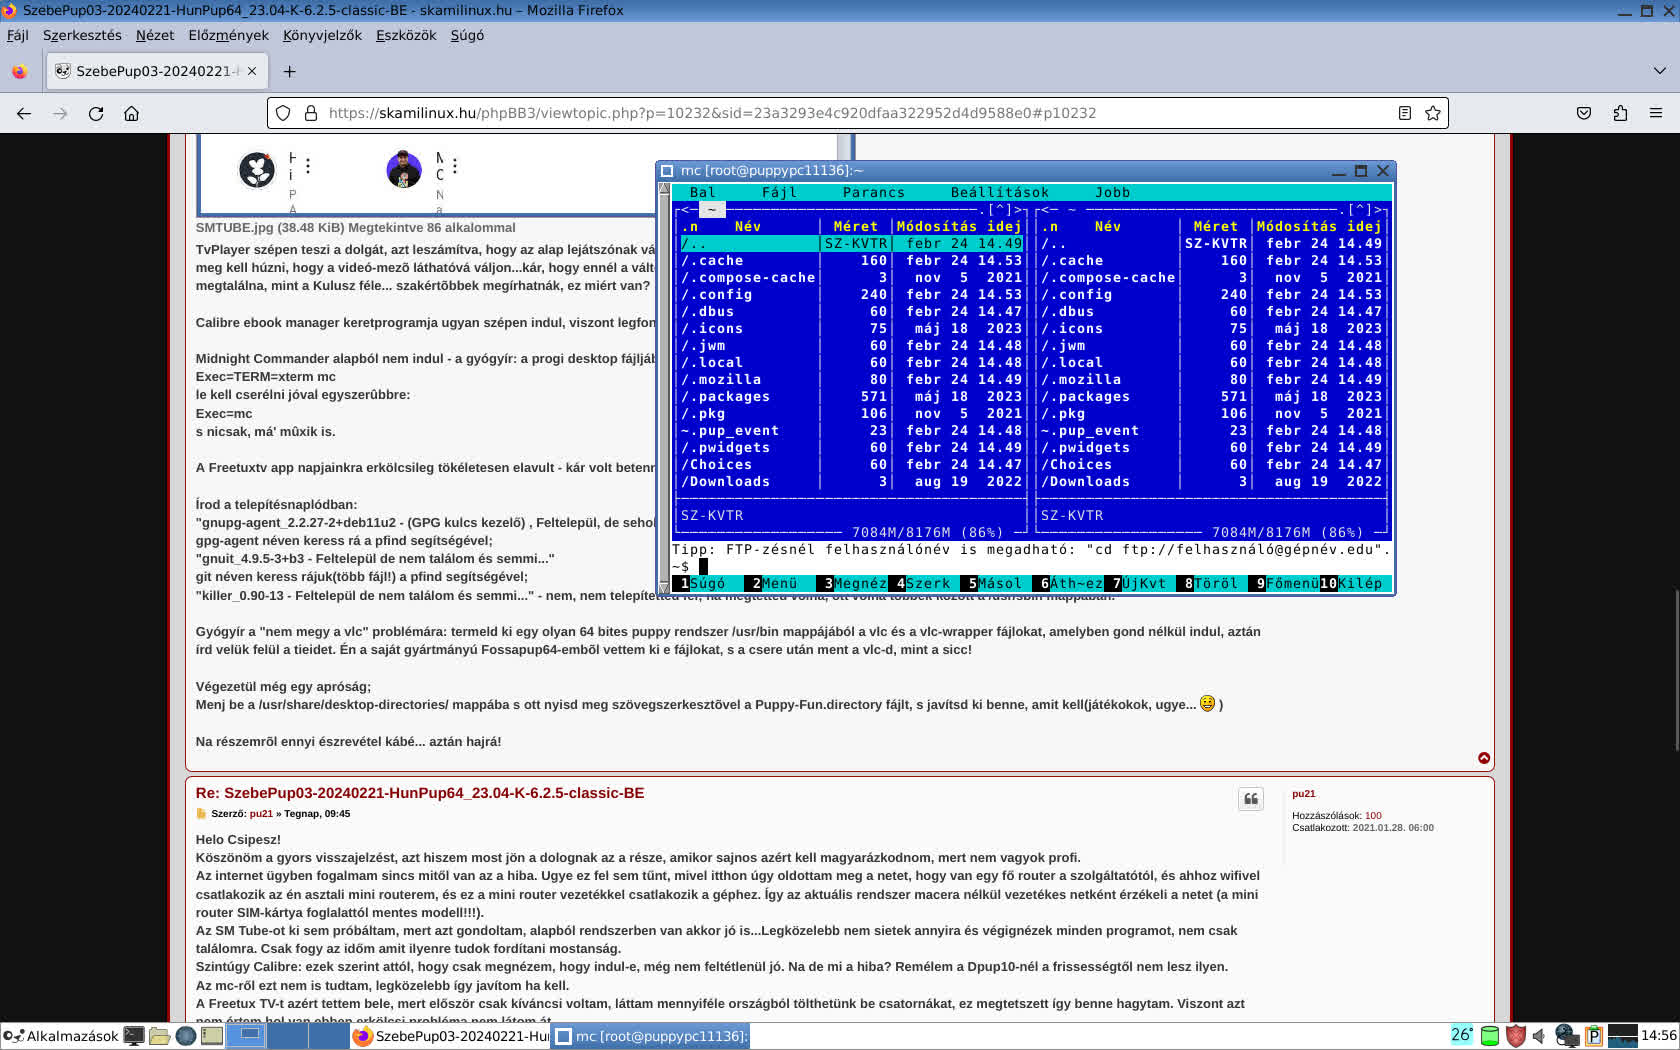The width and height of the screenshot is (1680, 1050).
Task: Open the Eszközök menu
Action: pos(406,35)
